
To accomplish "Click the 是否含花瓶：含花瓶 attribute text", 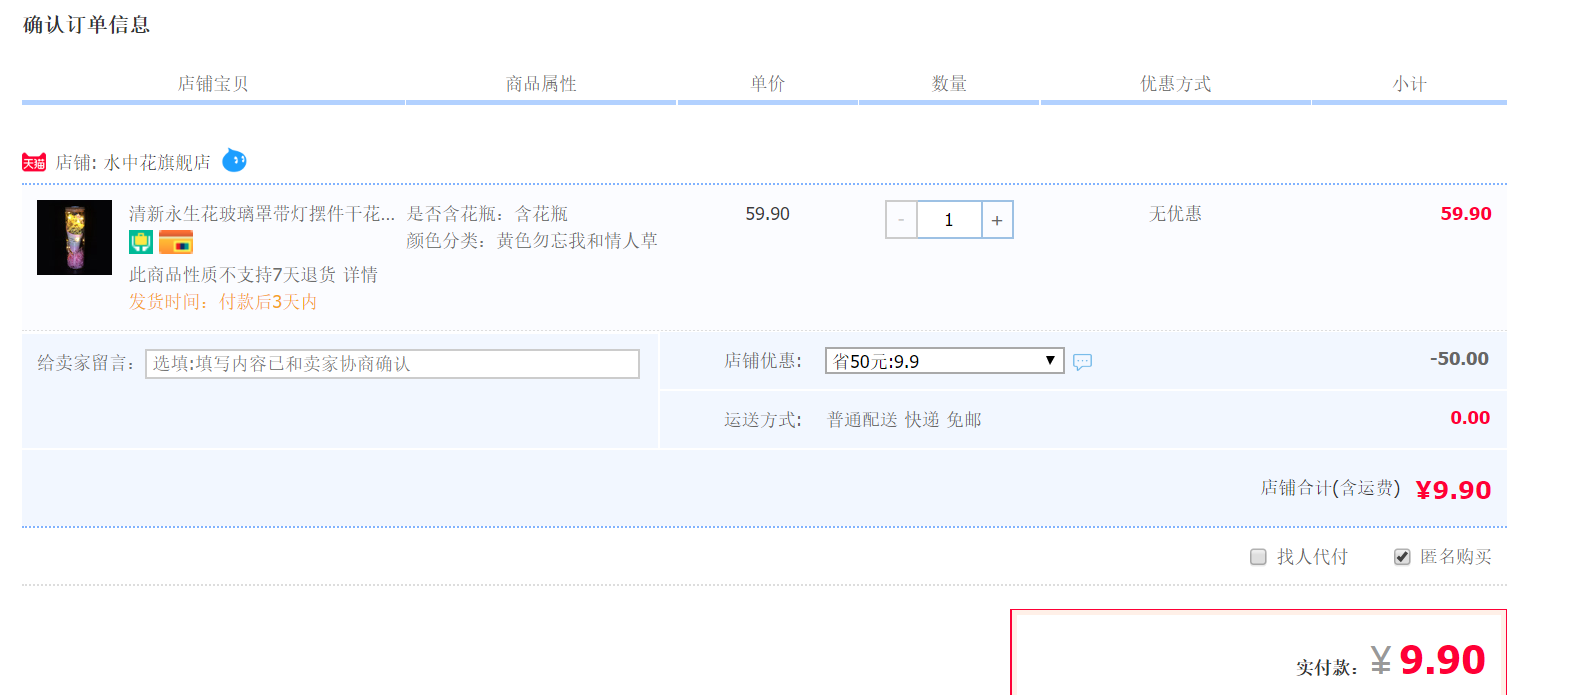I will click(487, 214).
